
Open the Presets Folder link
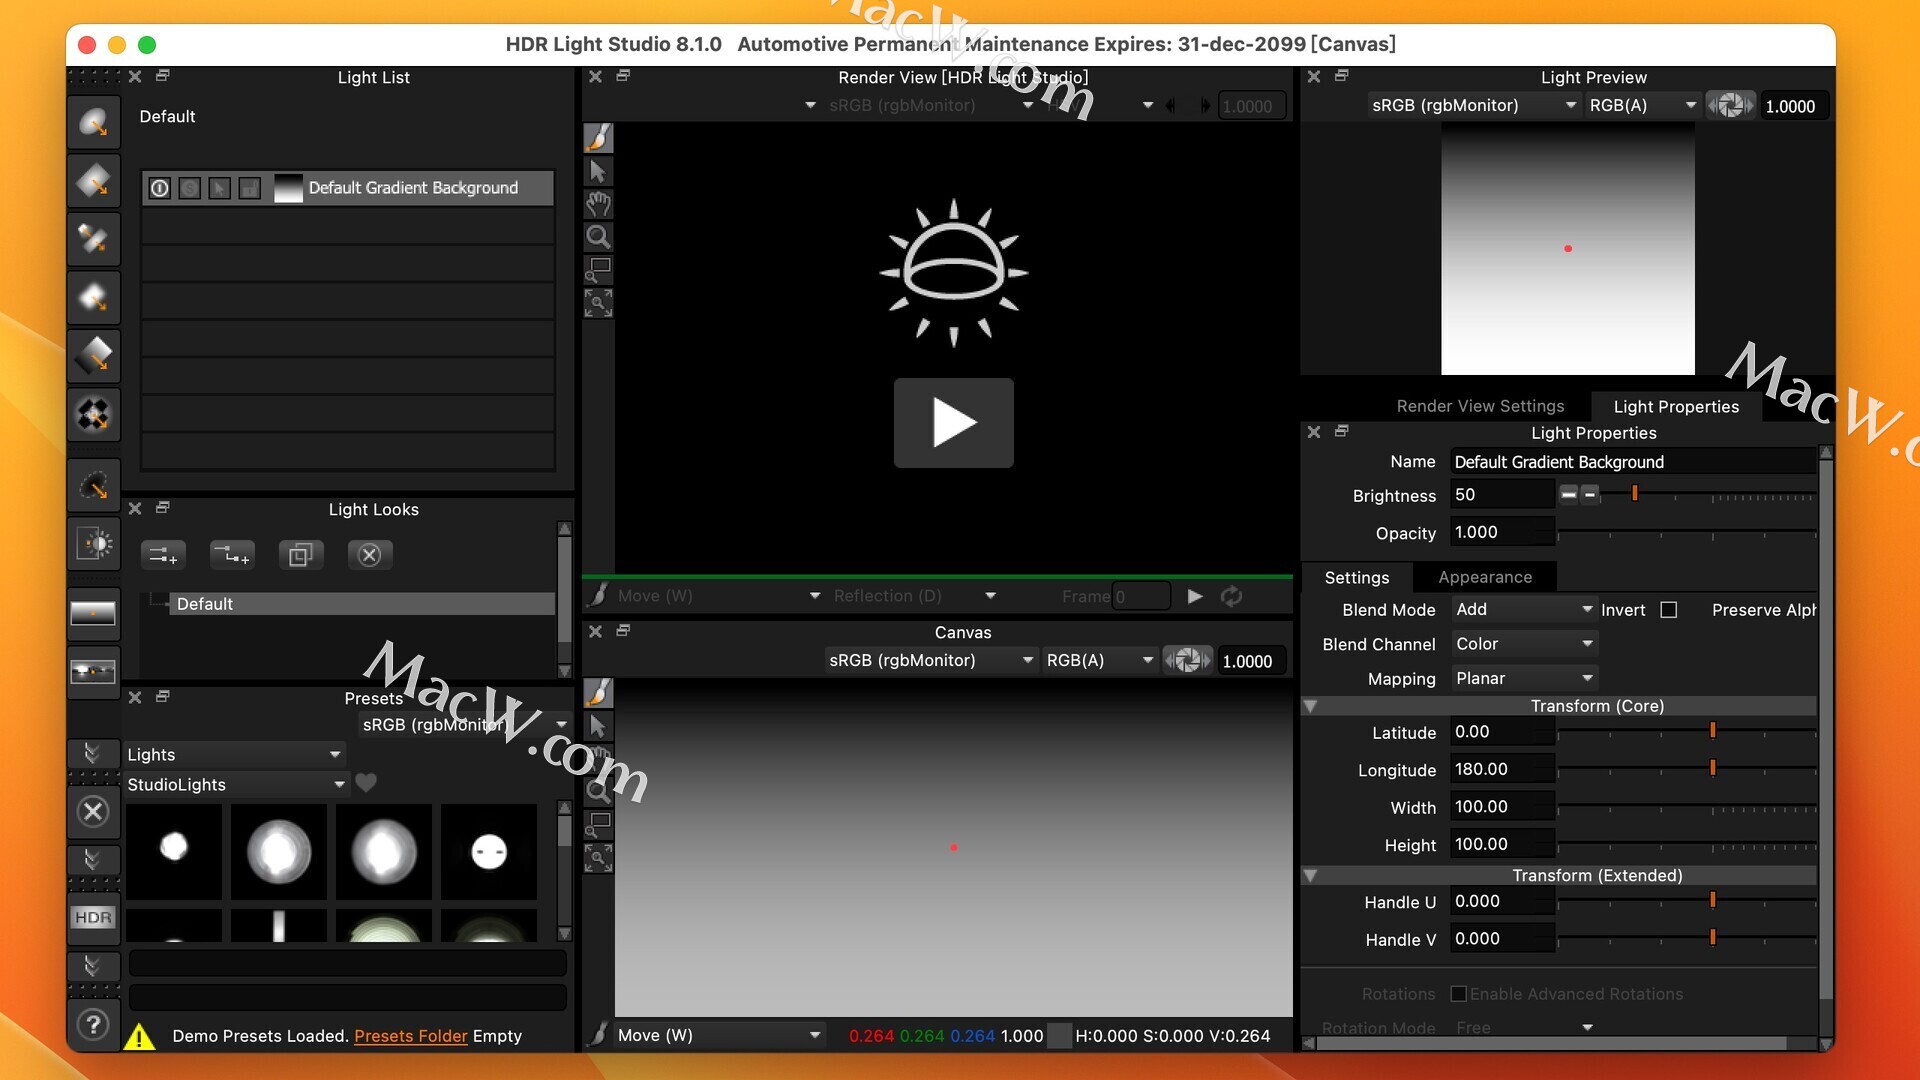coord(410,1036)
